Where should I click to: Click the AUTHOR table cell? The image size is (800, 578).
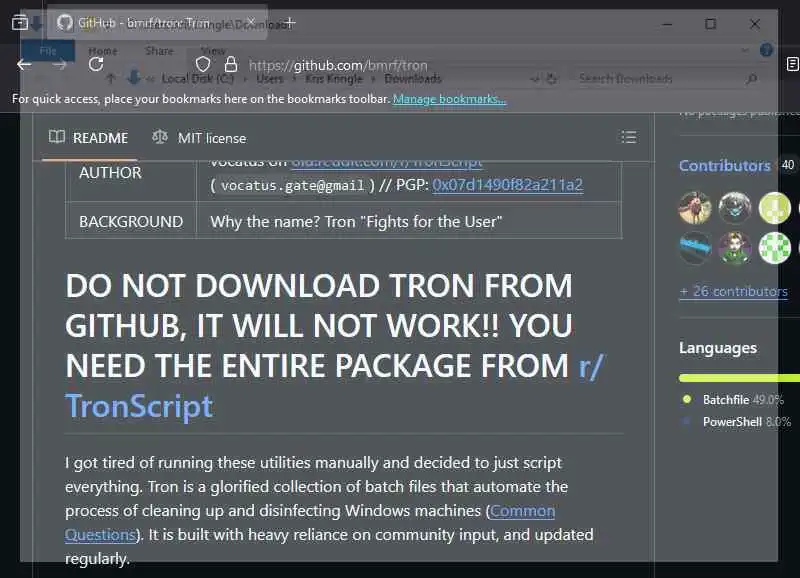point(131,181)
